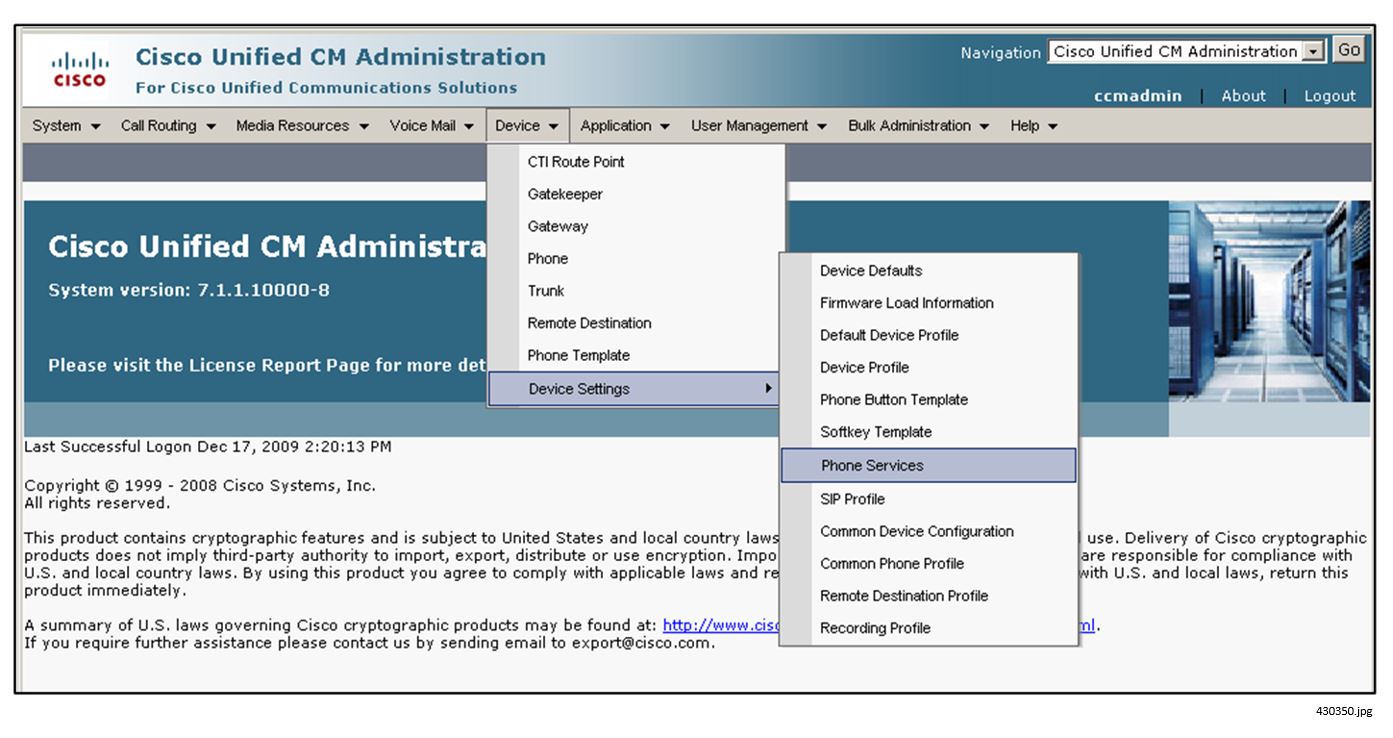Open the Help menu
Screen dimensions: 1393x738
coord(1034,126)
